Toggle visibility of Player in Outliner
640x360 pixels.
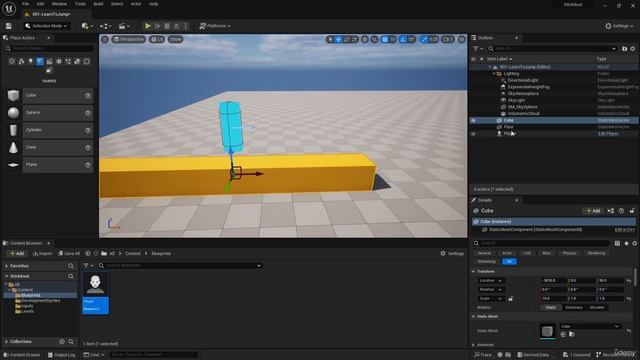coord(473,133)
